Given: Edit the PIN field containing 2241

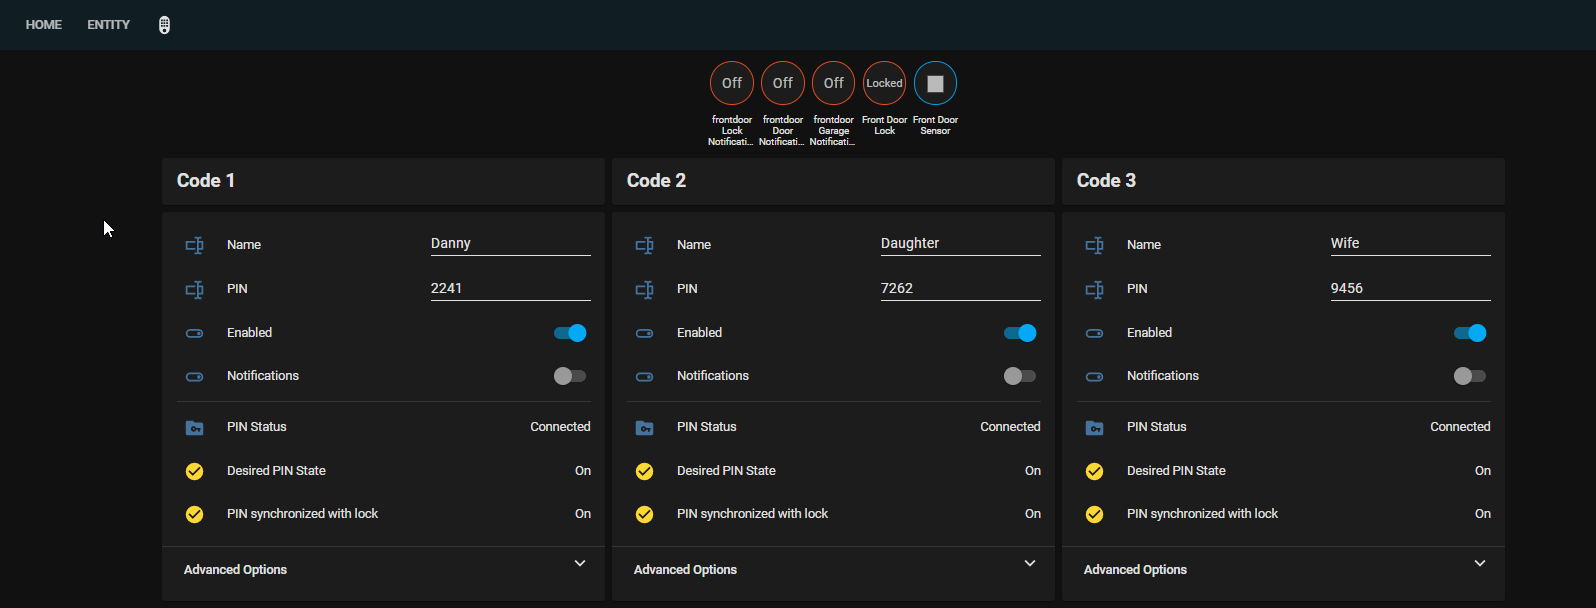Looking at the screenshot, I should click(x=511, y=289).
